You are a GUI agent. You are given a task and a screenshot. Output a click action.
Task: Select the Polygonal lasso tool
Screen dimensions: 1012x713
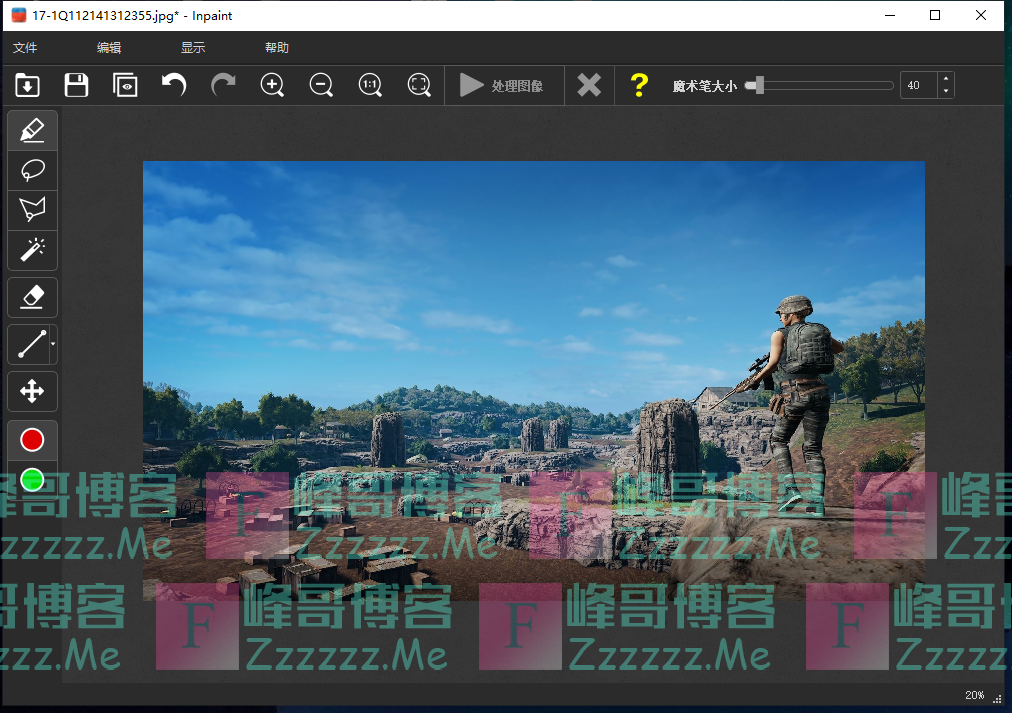point(32,209)
